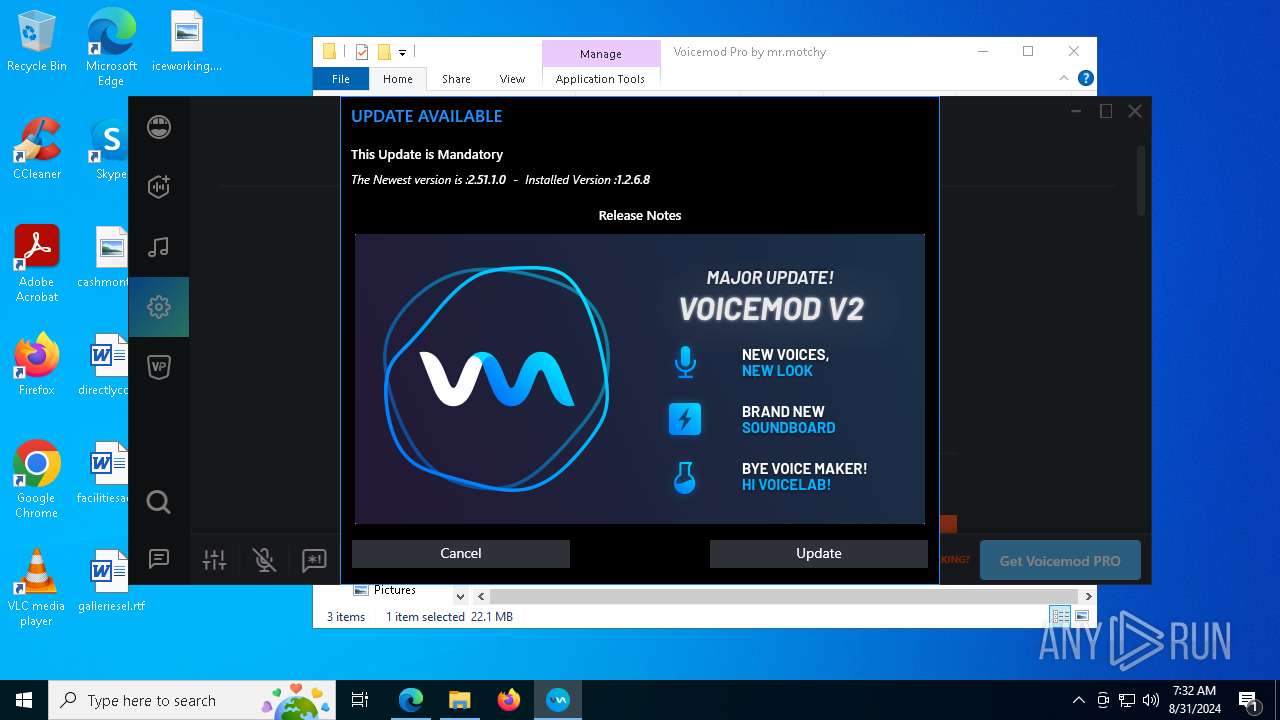The image size is (1280, 720).
Task: Toggle the censor speech bubble icon
Action: click(314, 560)
